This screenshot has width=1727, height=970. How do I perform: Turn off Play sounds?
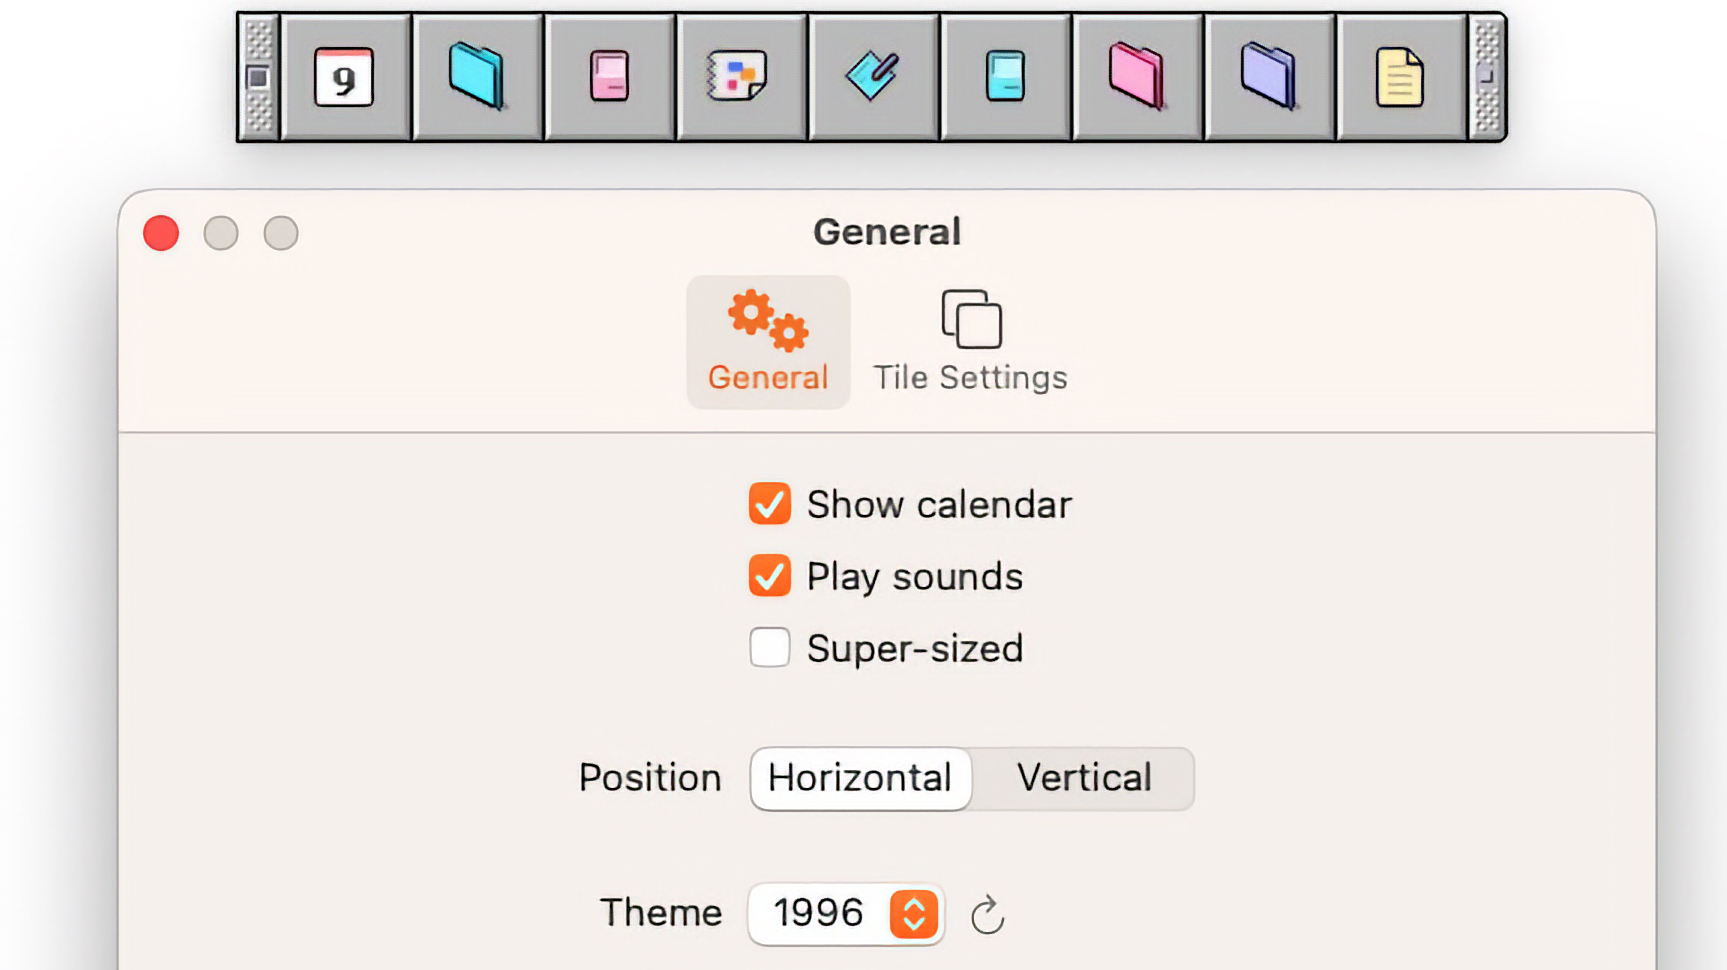tap(770, 576)
